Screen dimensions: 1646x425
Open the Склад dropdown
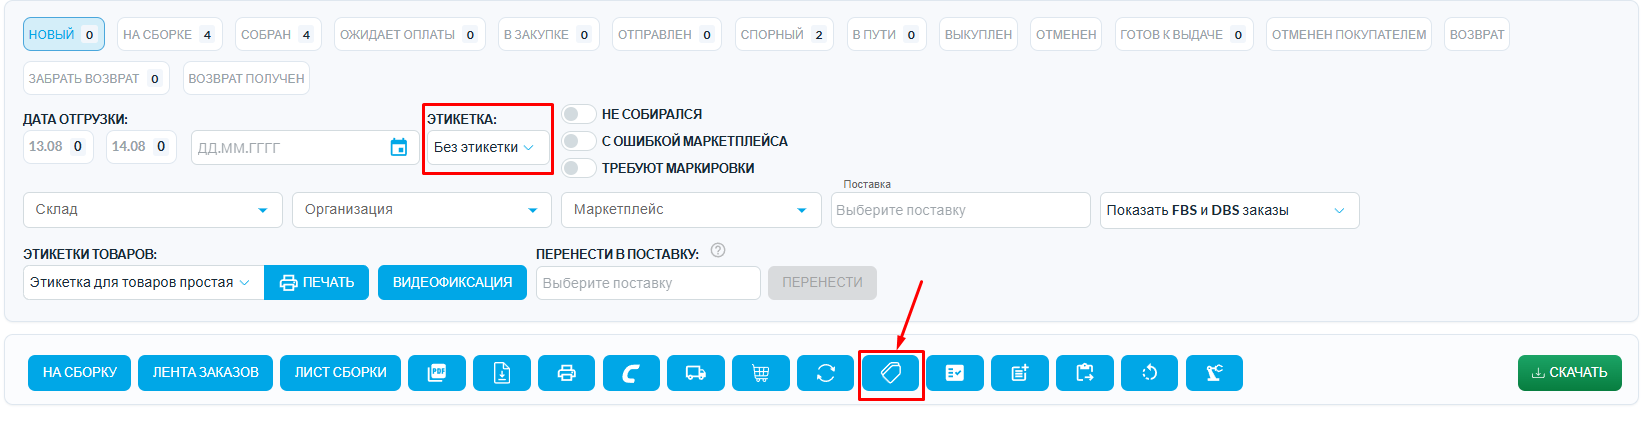153,210
